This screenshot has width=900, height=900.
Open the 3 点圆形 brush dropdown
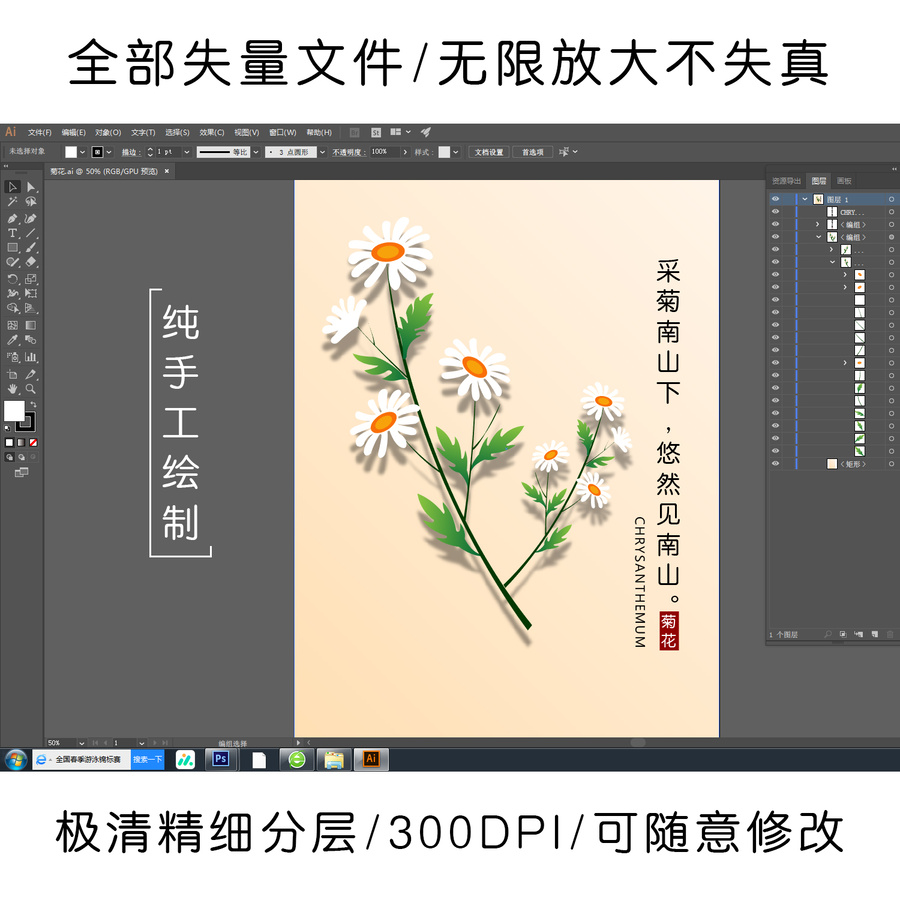pyautogui.click(x=323, y=152)
